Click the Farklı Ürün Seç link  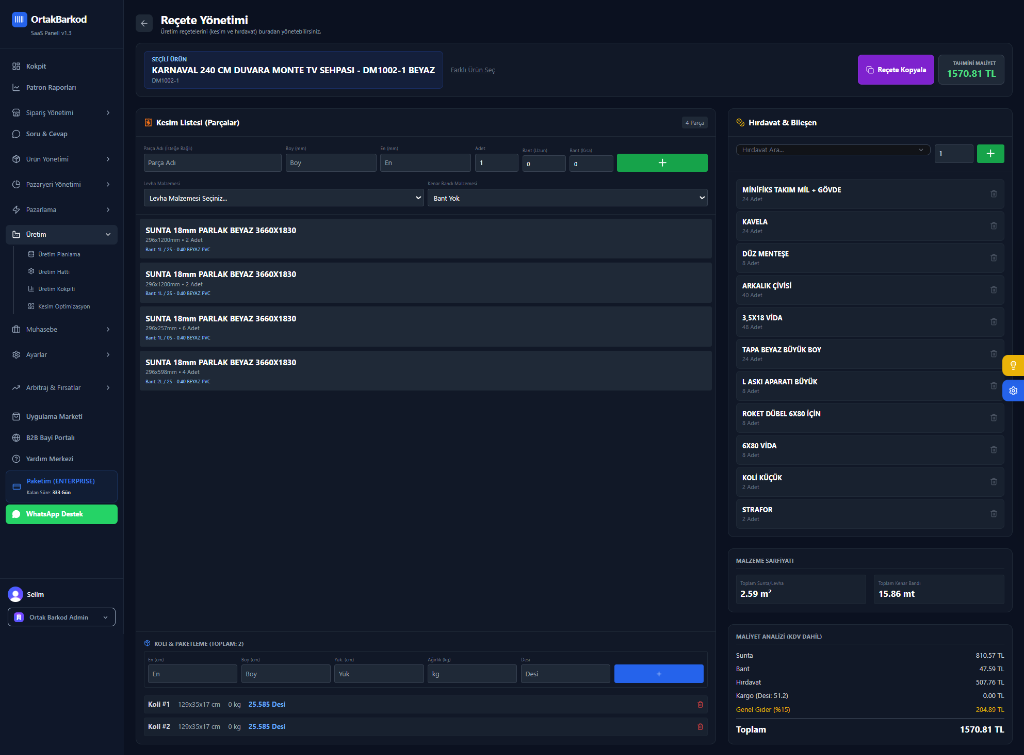[473, 70]
